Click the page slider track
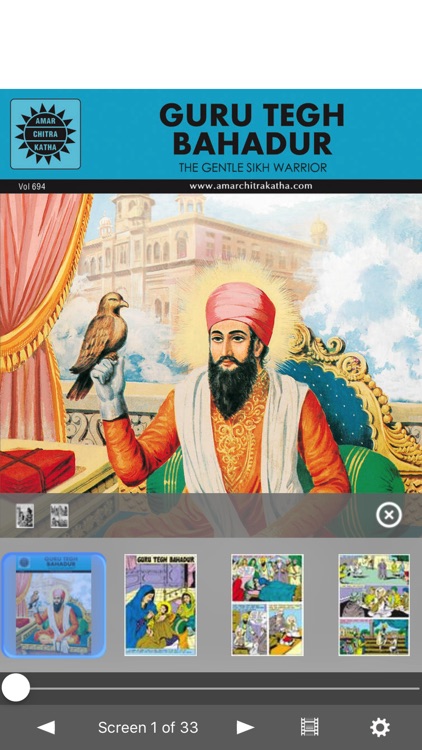 coord(211,688)
